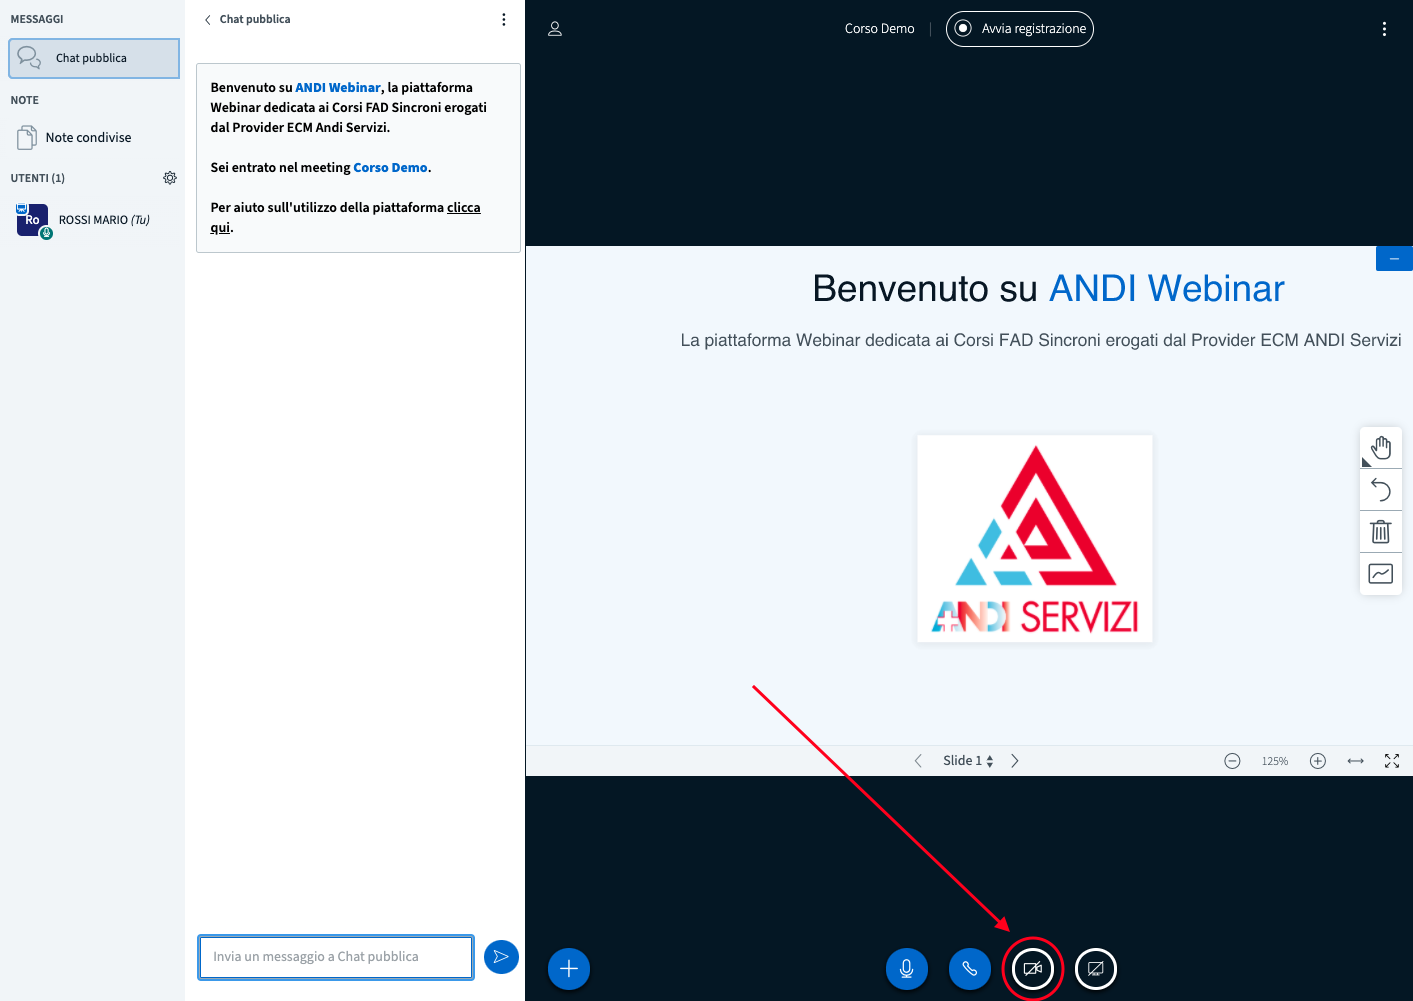Focus the chat message input field
This screenshot has width=1413, height=1001.
coord(336,957)
